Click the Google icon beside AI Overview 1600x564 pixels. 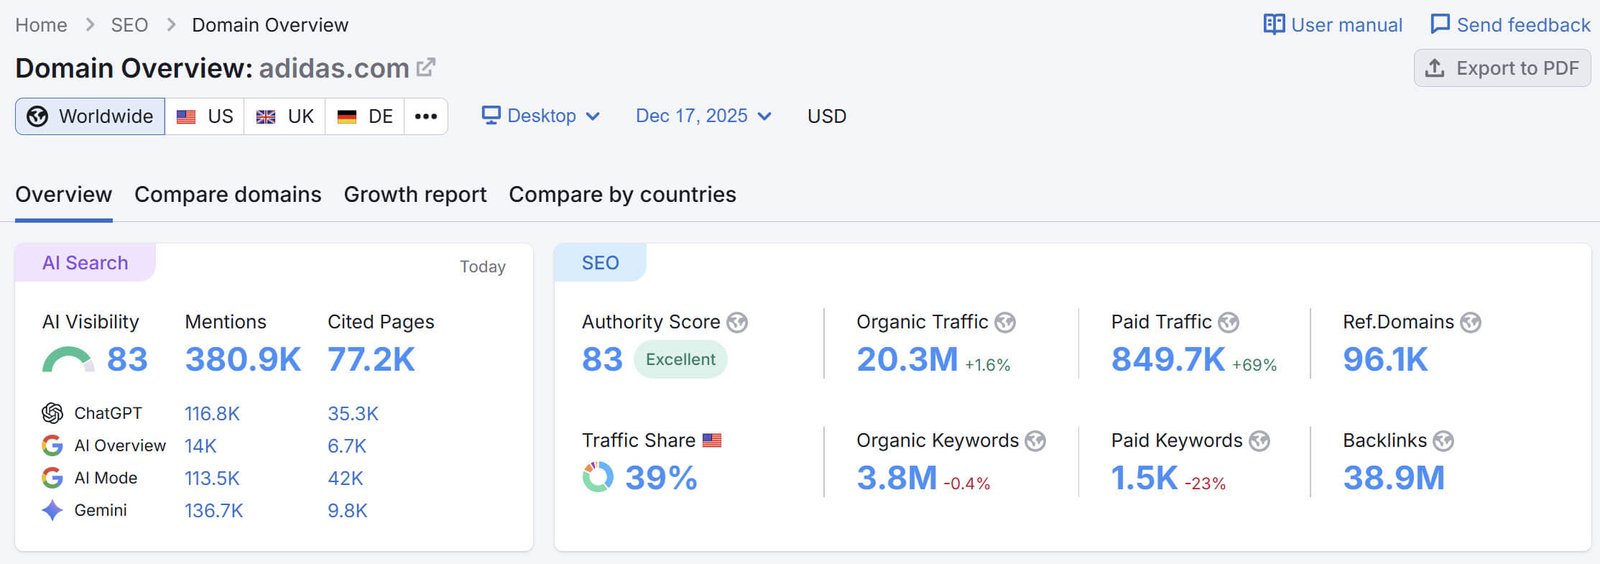52,445
